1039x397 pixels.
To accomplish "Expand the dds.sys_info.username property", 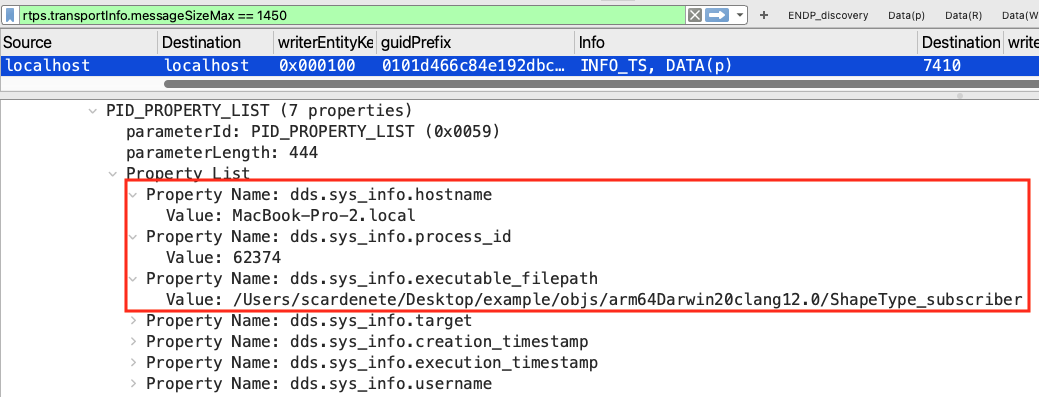I will [134, 384].
